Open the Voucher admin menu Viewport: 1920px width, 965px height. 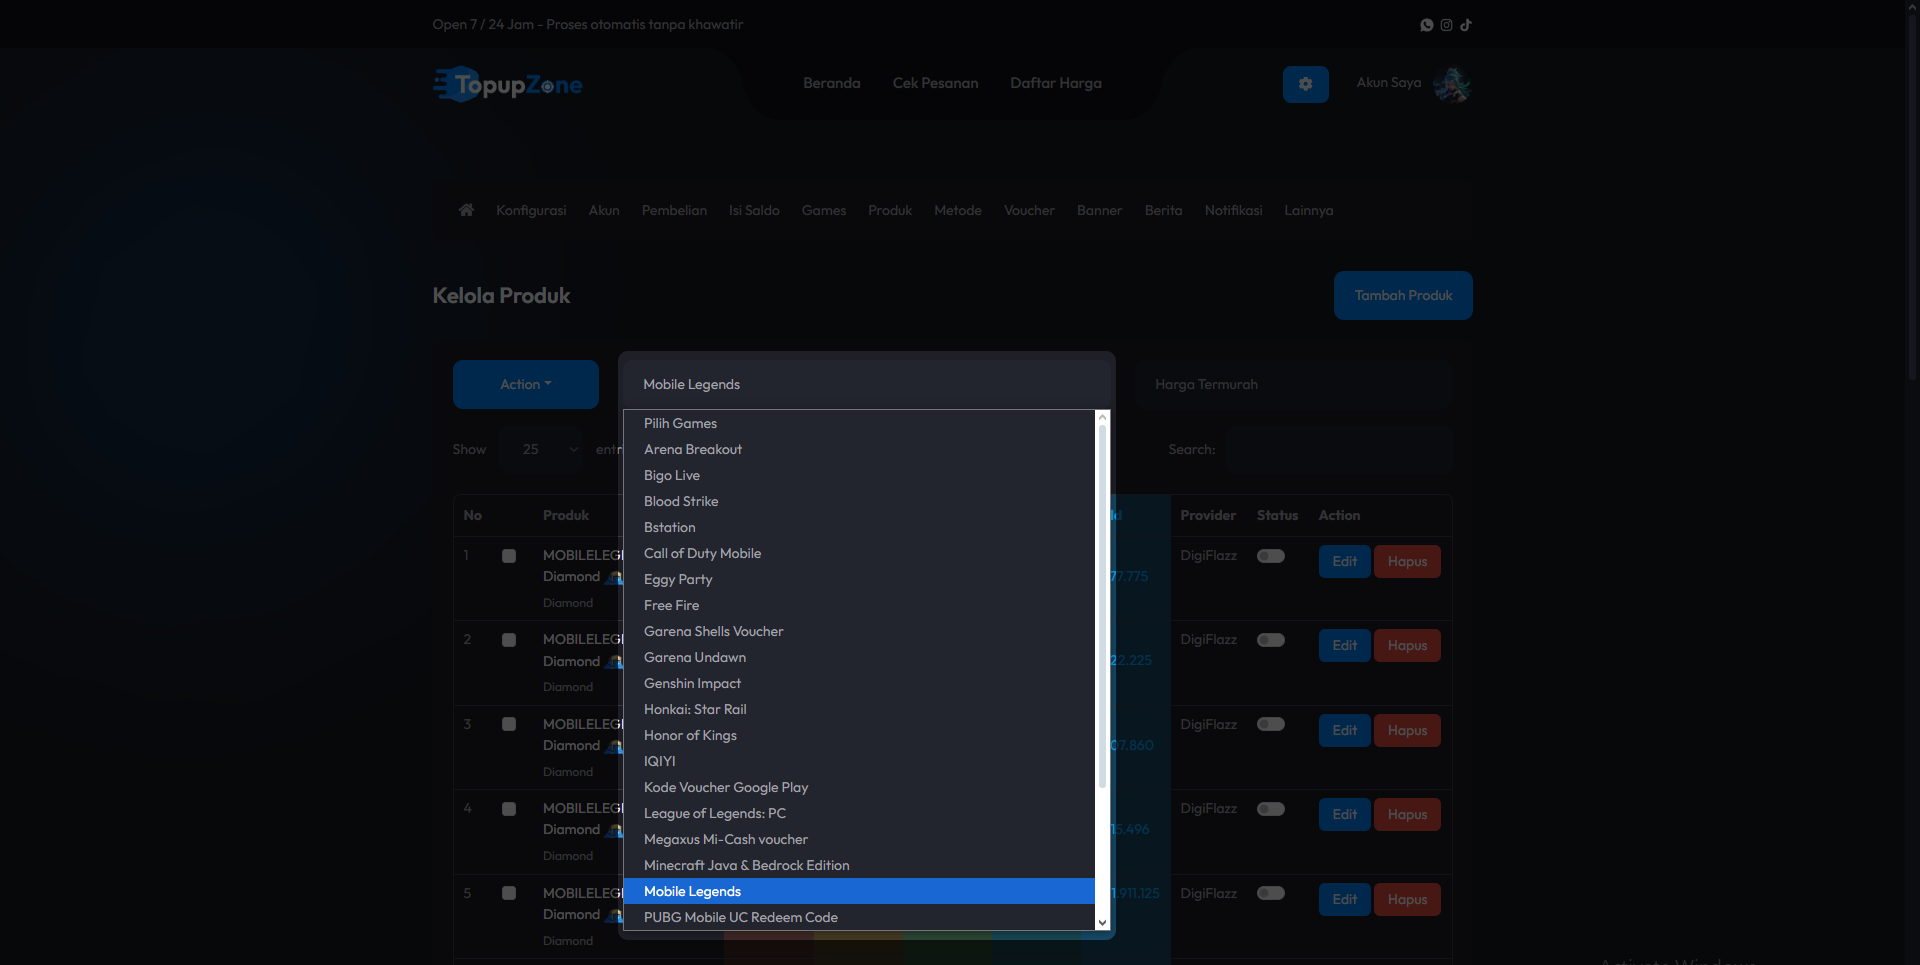click(x=1029, y=210)
